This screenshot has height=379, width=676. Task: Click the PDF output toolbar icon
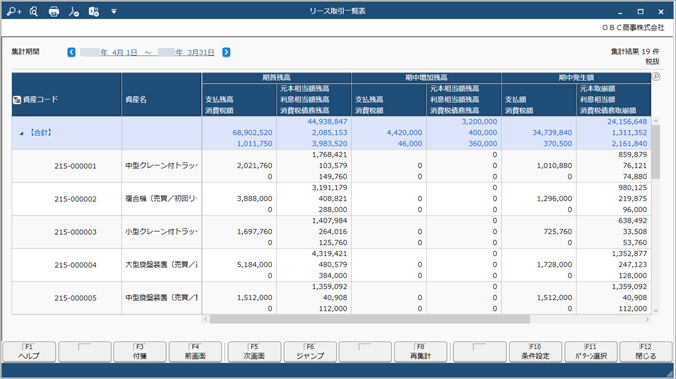(x=73, y=11)
